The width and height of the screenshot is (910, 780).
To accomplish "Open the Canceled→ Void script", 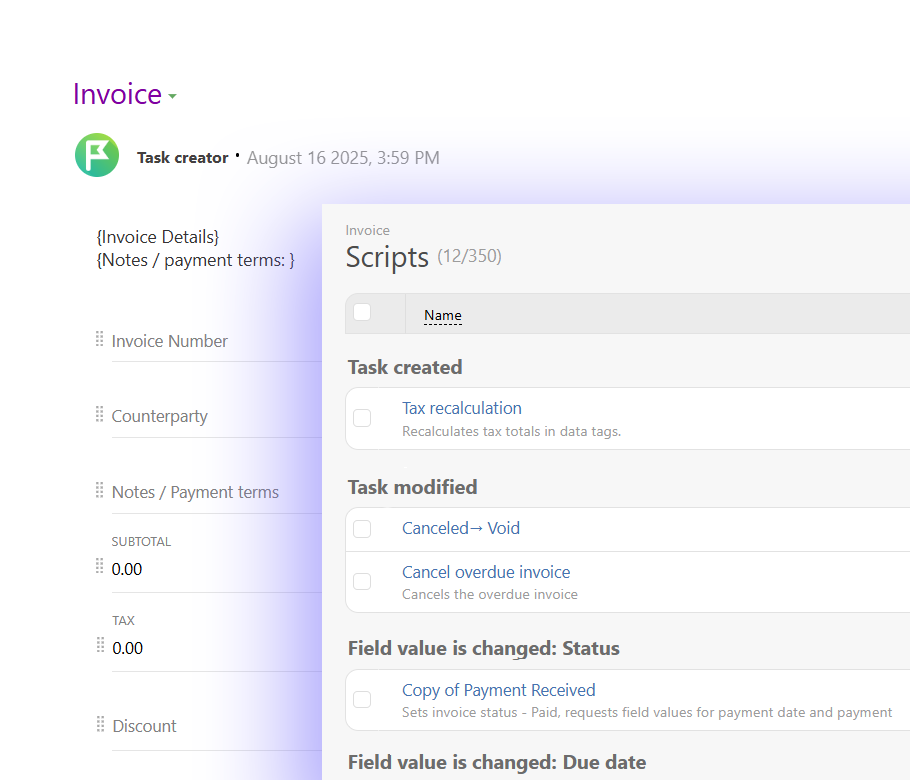I will pyautogui.click(x=461, y=528).
